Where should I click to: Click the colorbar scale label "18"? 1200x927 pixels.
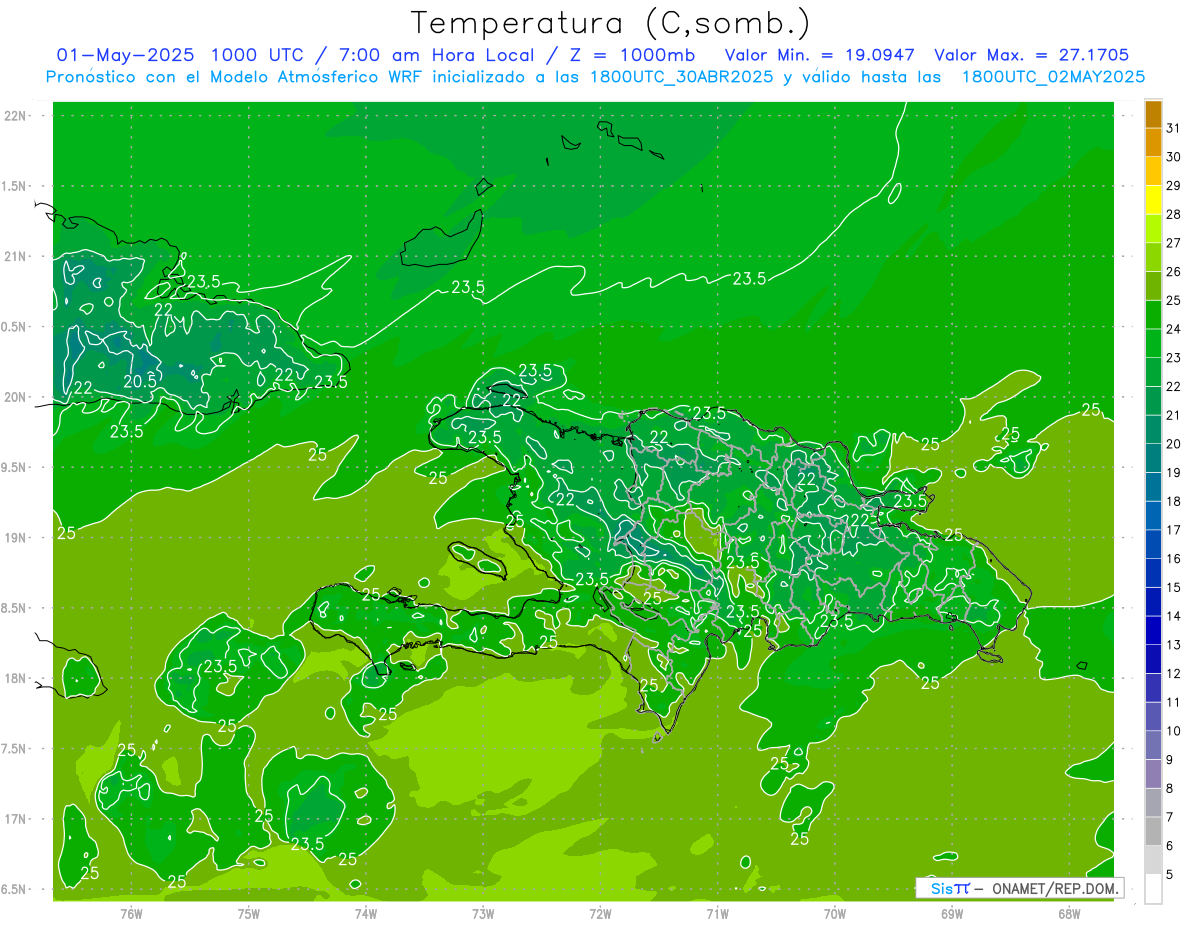click(1174, 501)
